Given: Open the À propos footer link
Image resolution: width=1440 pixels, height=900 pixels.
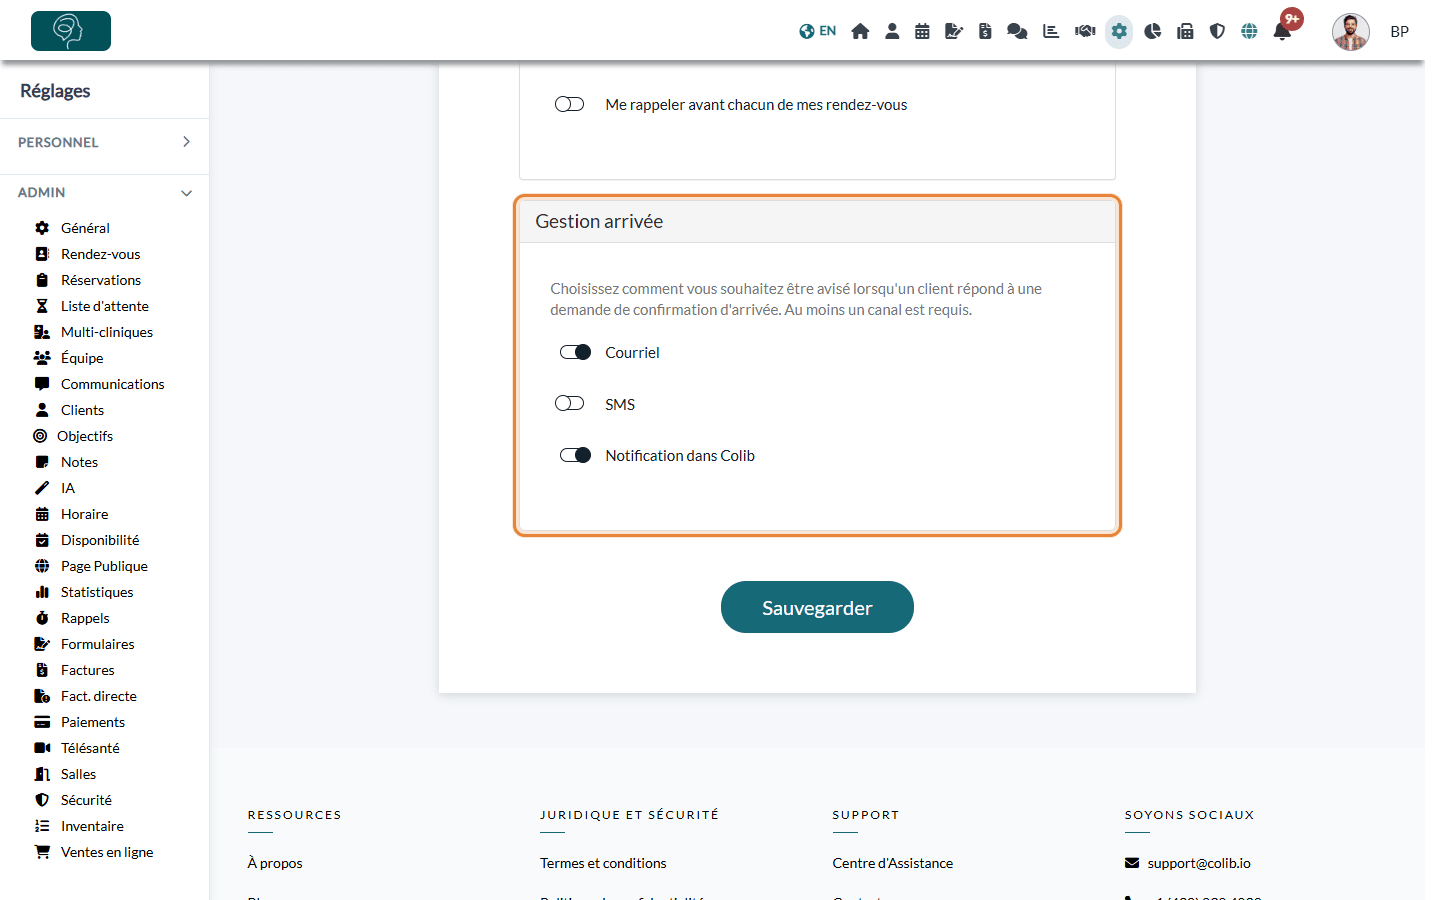Looking at the screenshot, I should 275,863.
